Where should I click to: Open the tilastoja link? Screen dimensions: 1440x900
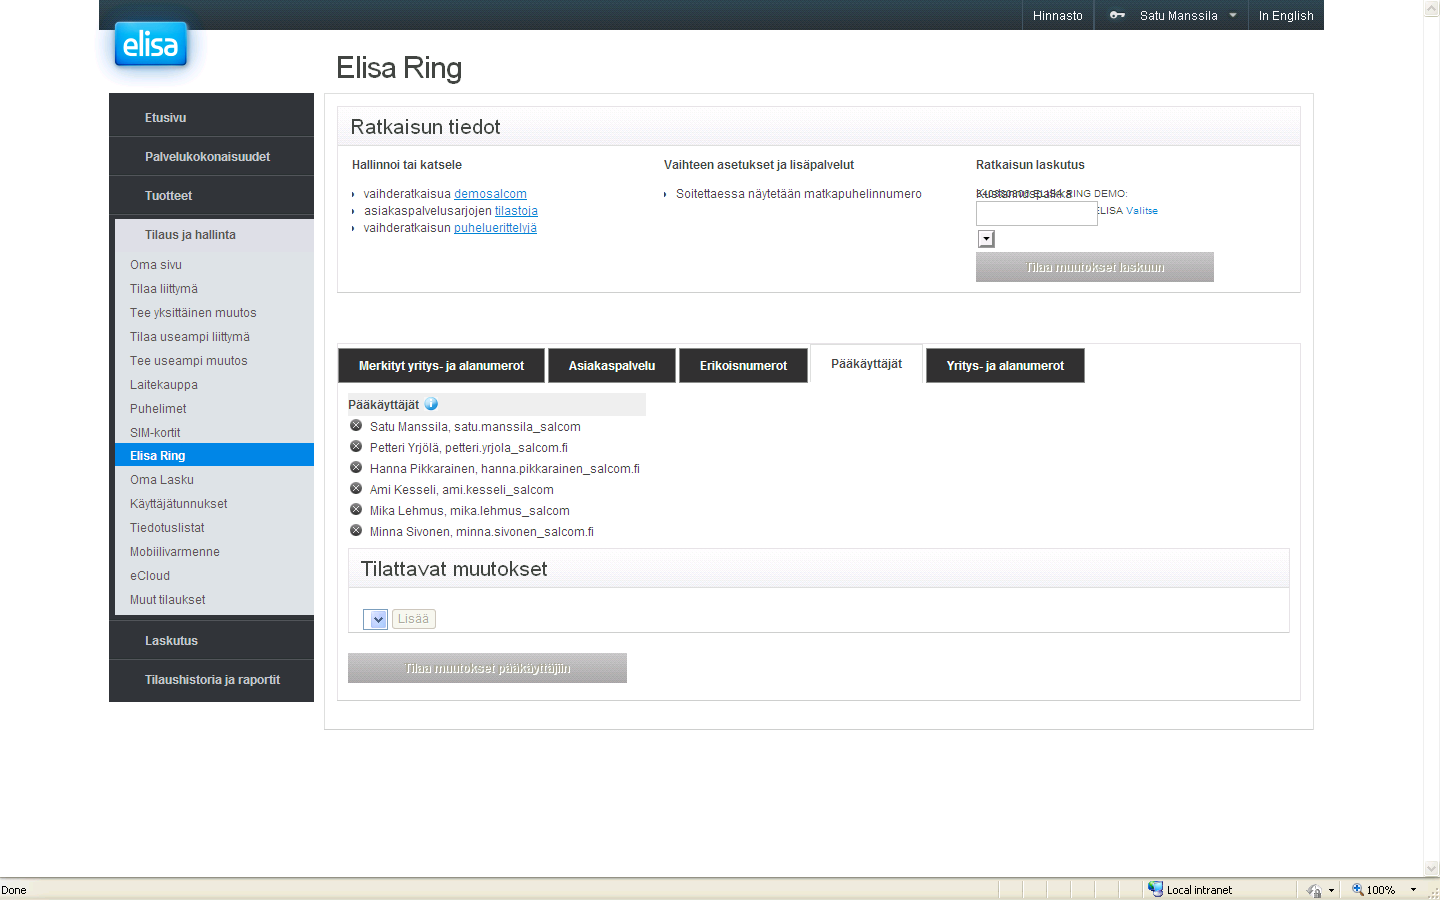pyautogui.click(x=516, y=211)
